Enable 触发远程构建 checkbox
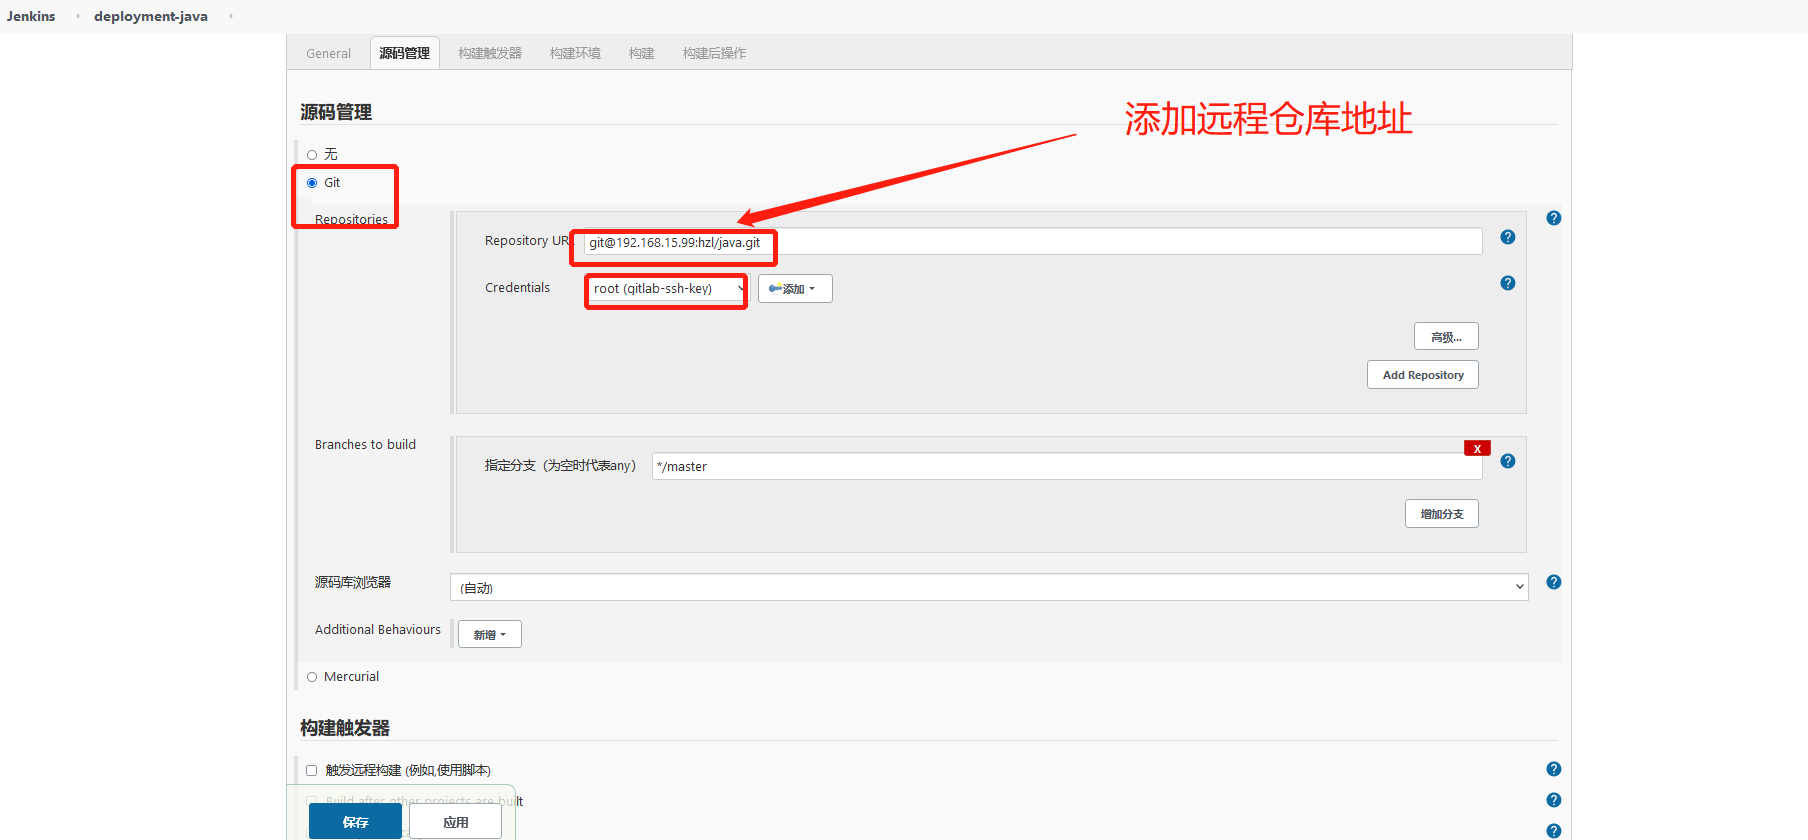The height and width of the screenshot is (840, 1808). (x=312, y=770)
